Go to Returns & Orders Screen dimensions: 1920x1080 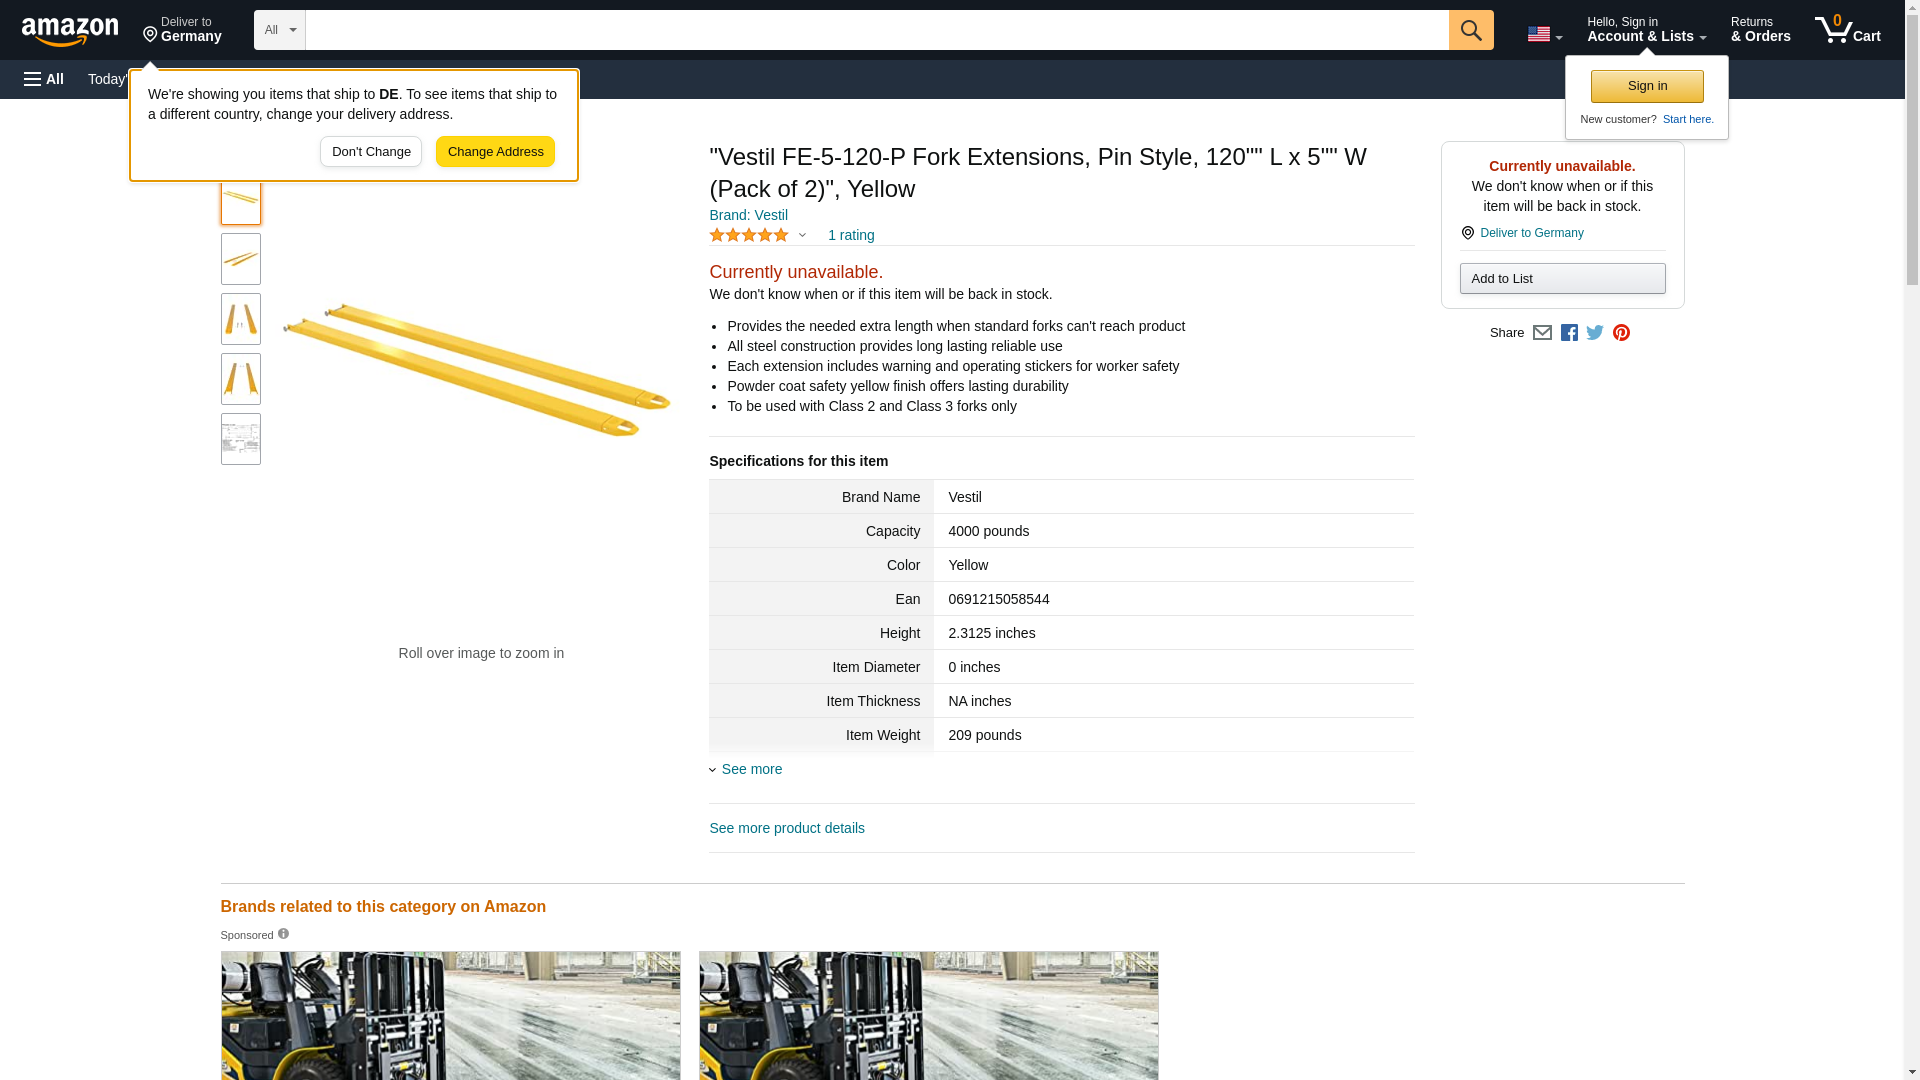[1760, 30]
